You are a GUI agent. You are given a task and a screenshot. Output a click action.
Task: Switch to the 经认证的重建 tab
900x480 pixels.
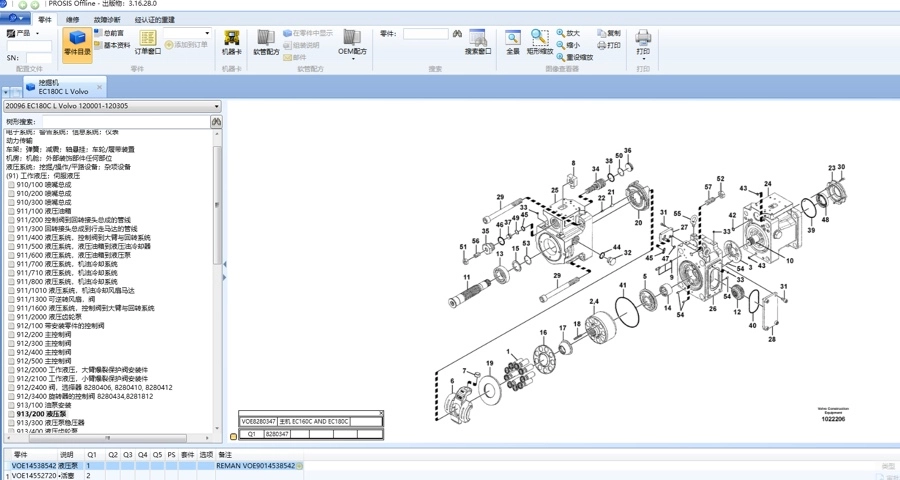[155, 20]
